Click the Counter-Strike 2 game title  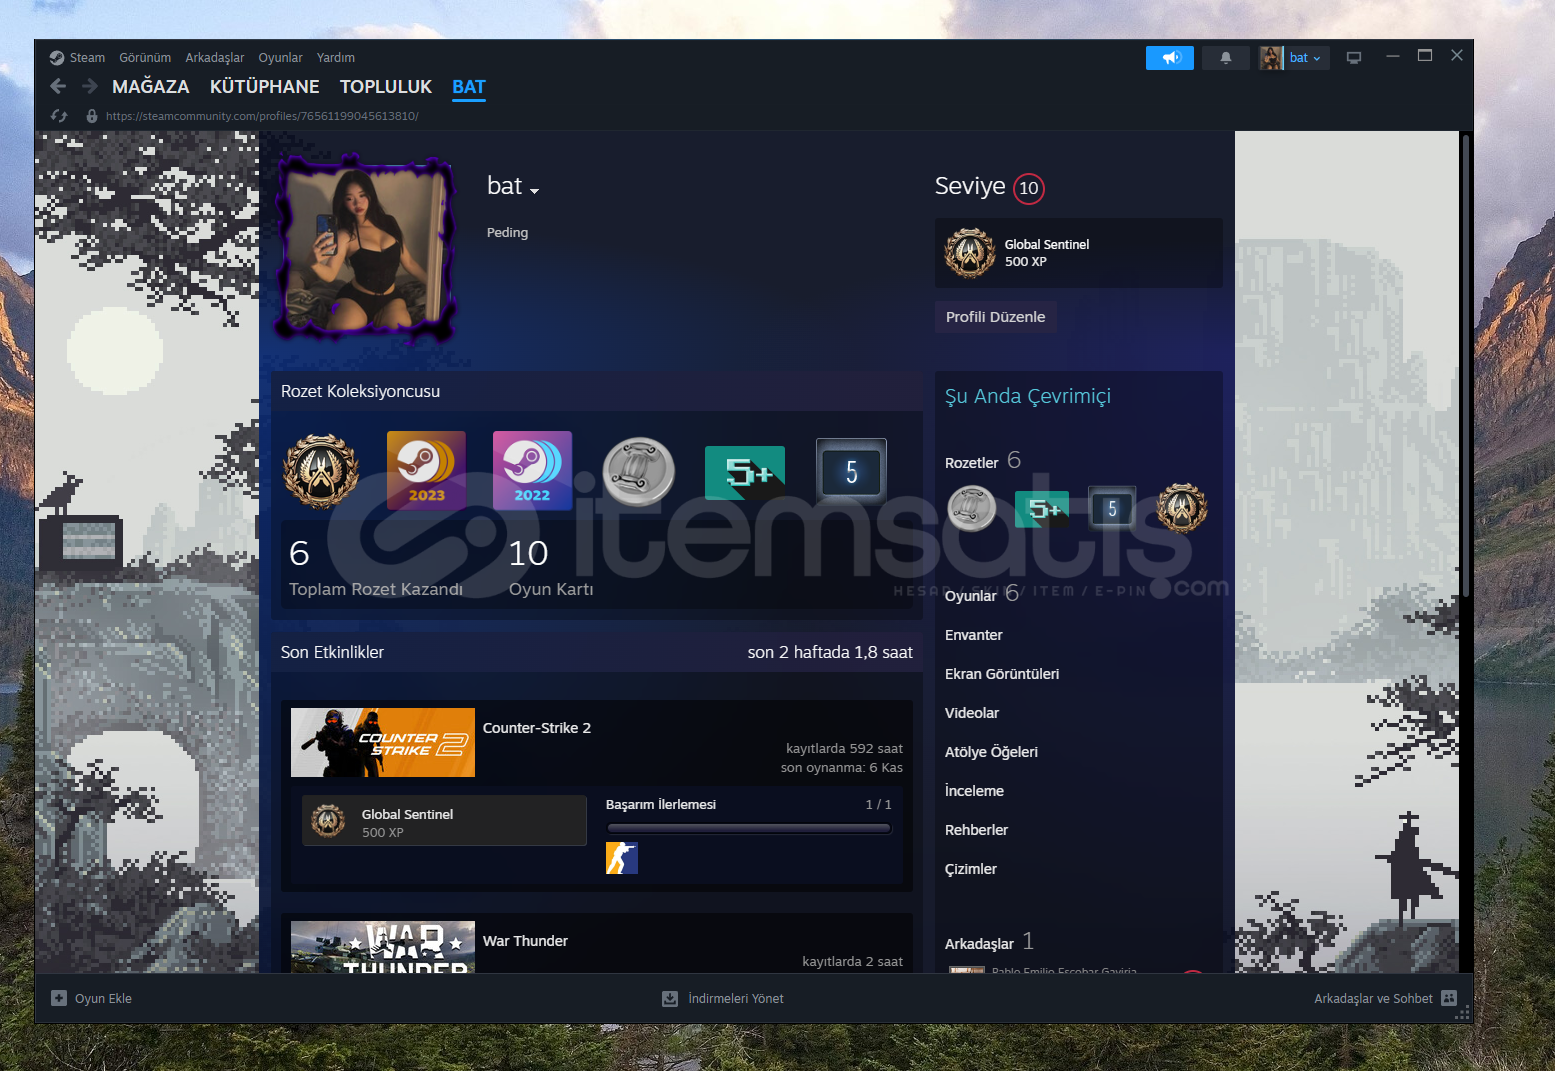click(537, 728)
